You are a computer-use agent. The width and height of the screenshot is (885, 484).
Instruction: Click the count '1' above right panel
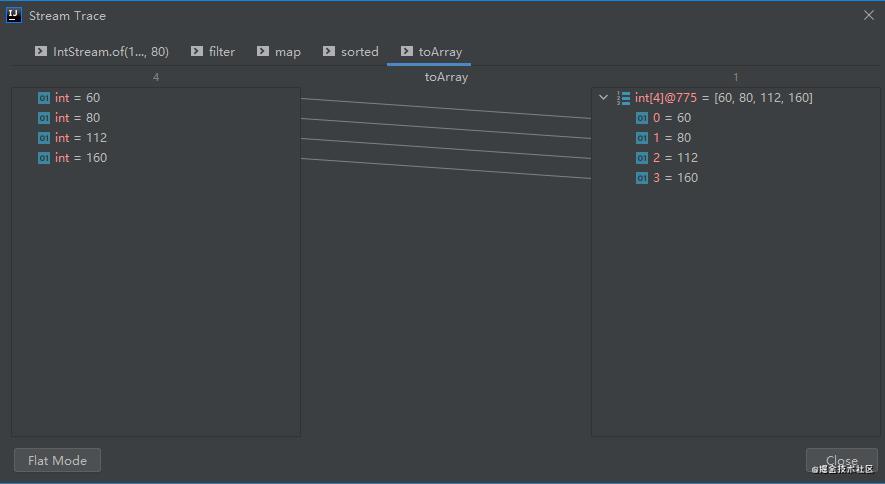pyautogui.click(x=735, y=77)
